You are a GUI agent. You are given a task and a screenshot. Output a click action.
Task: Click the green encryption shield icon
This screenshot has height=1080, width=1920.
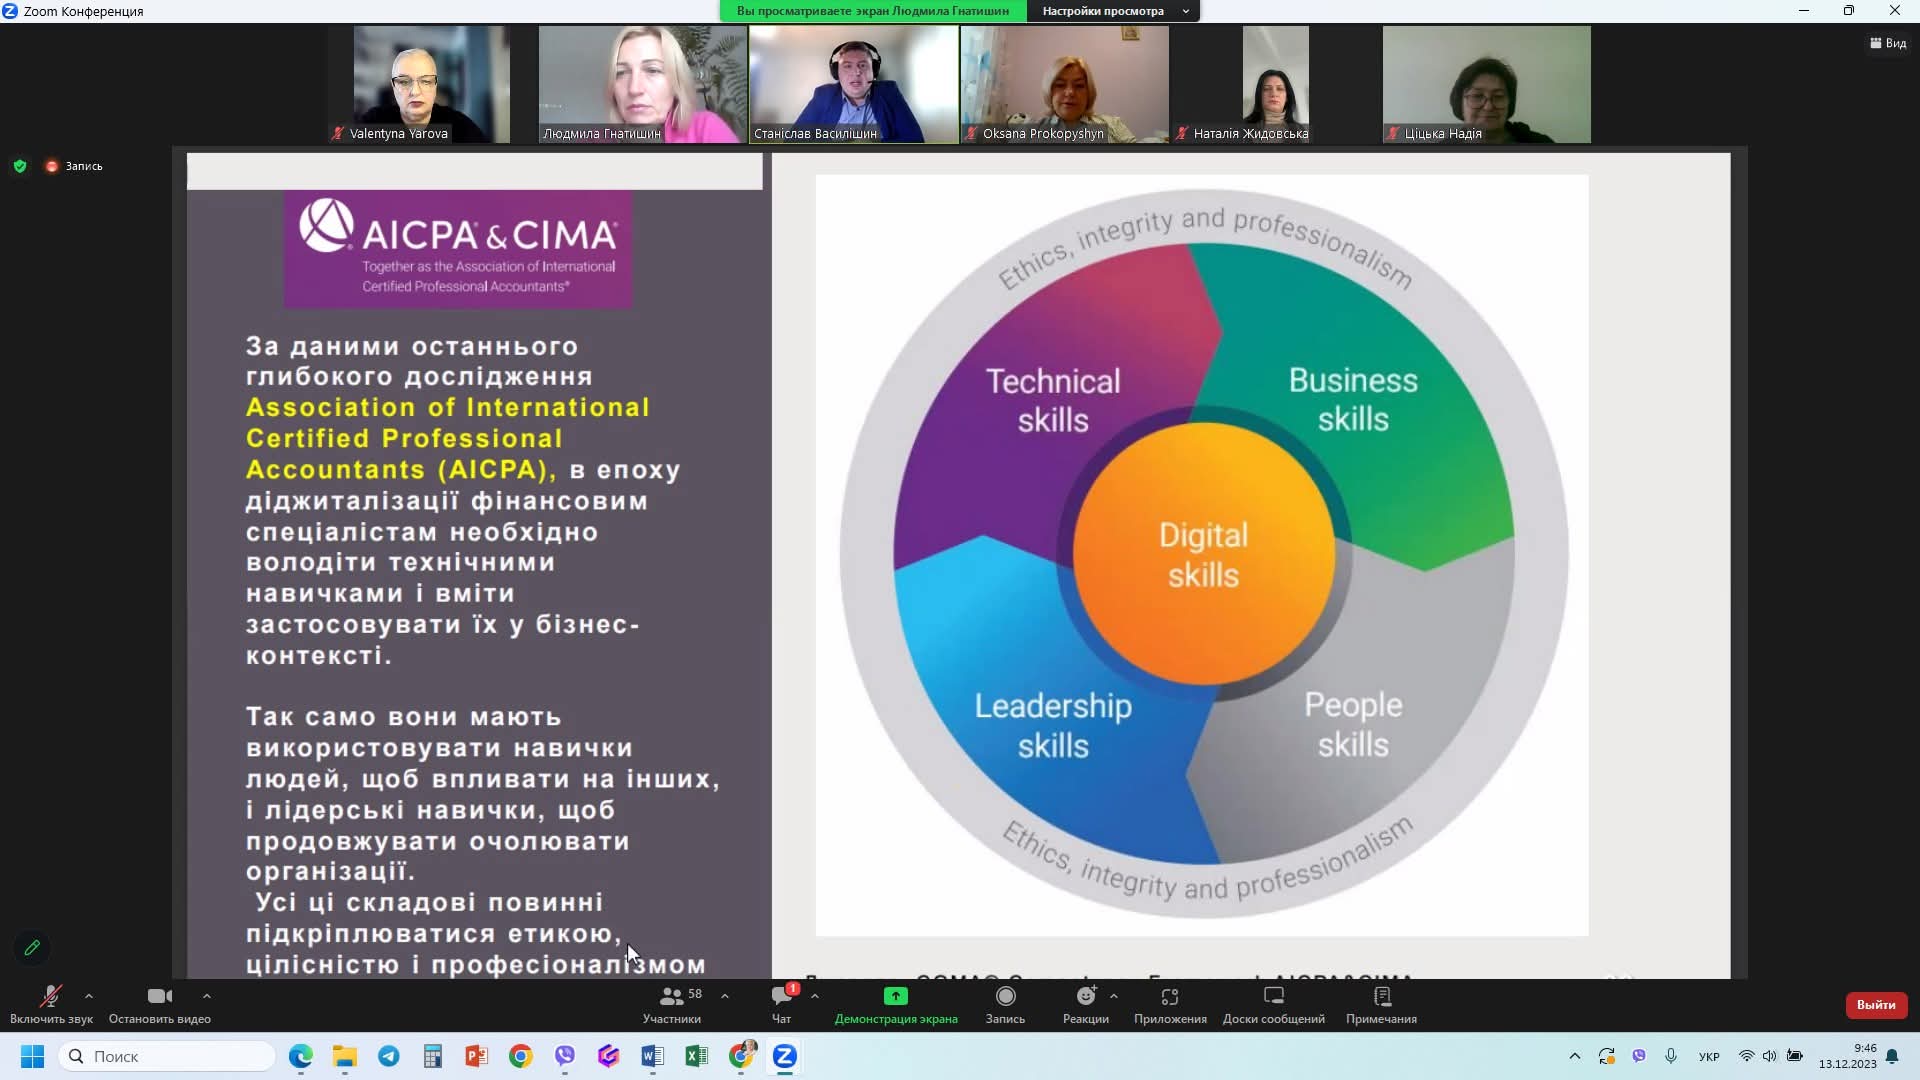click(x=20, y=166)
